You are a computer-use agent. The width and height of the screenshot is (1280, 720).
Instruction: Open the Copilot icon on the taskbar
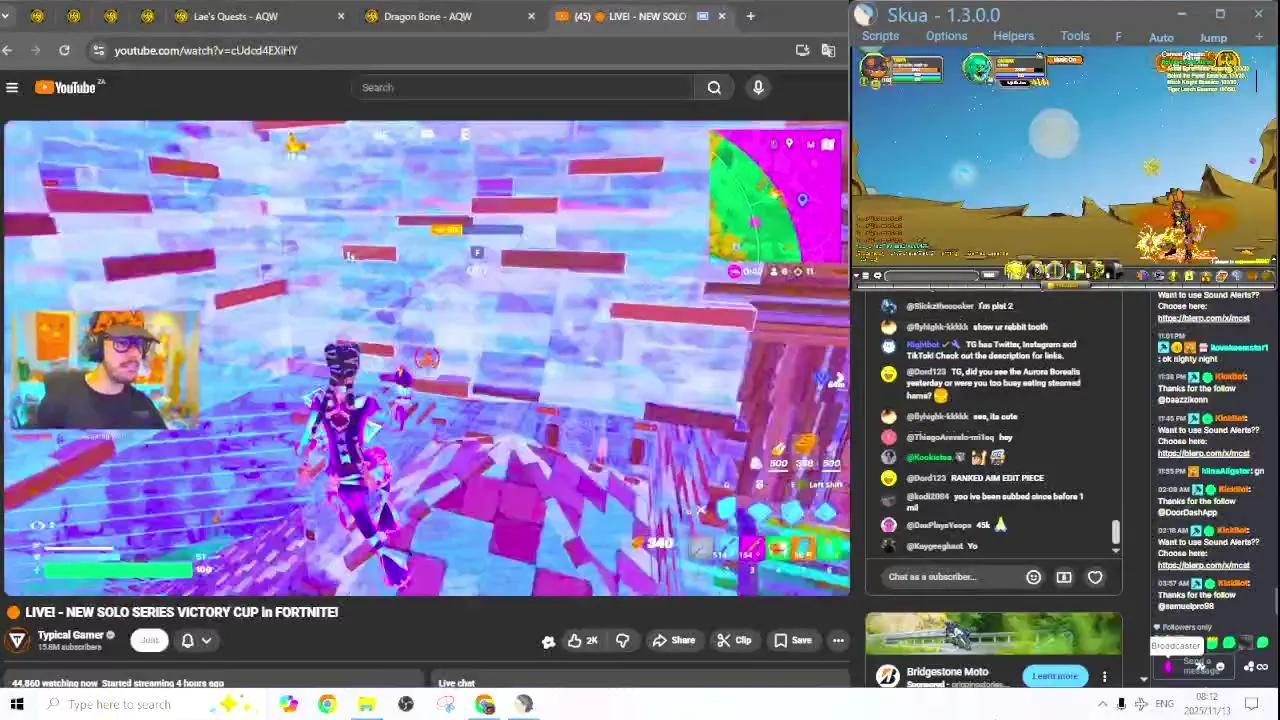click(x=288, y=704)
